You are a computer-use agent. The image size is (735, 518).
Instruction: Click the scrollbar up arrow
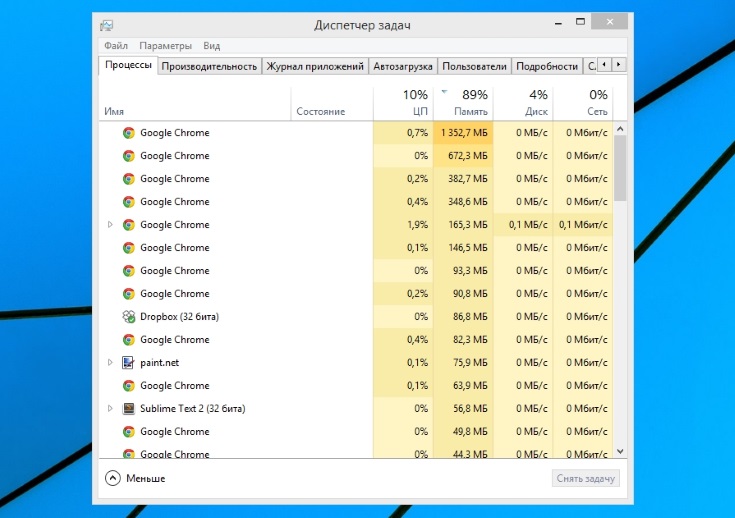tap(620, 128)
